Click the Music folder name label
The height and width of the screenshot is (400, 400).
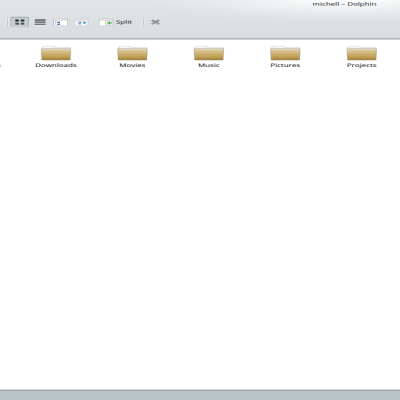pyautogui.click(x=209, y=65)
